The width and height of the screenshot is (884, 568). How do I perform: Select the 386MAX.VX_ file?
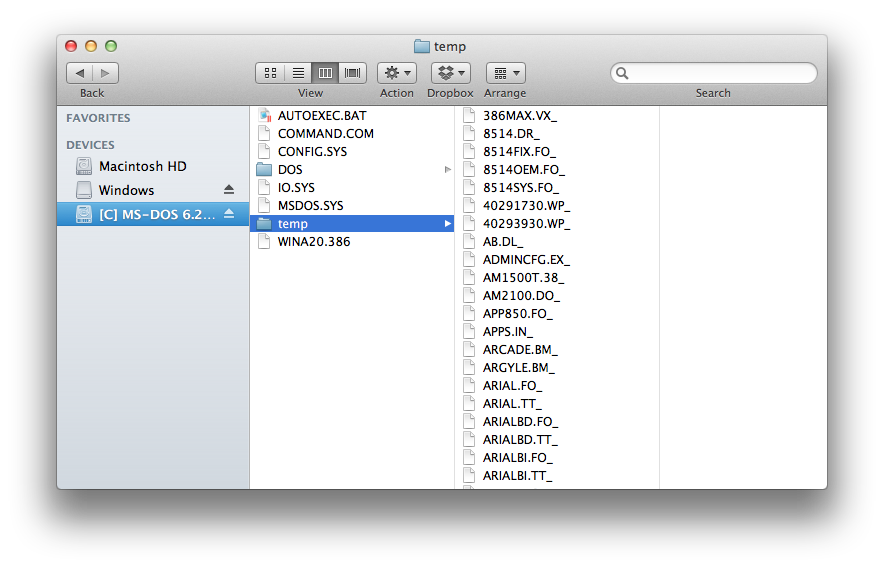point(557,116)
